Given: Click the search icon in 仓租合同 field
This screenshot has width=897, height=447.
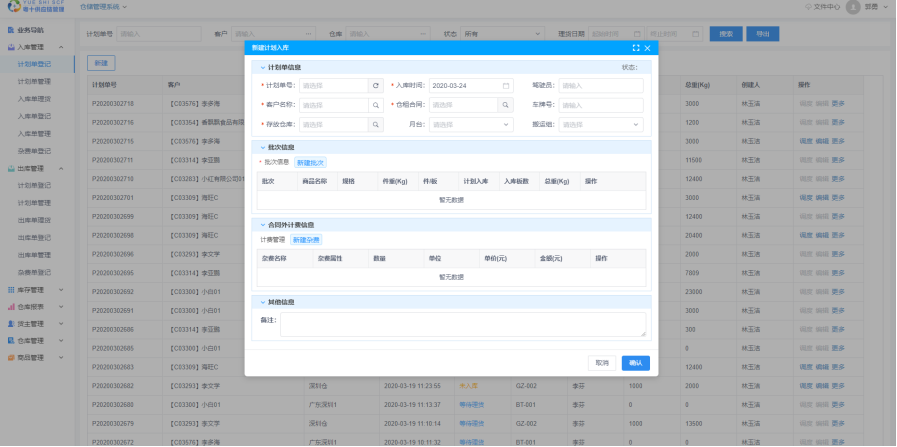Looking at the screenshot, I should [506, 105].
